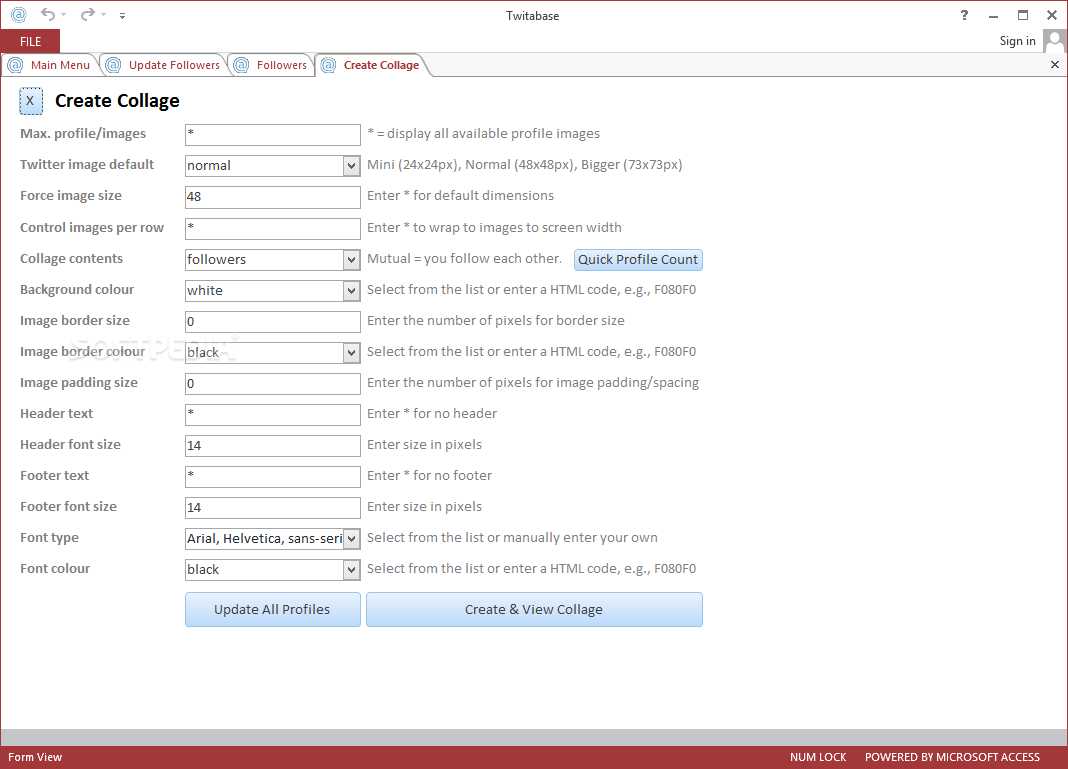
Task: Expand the Collage contents dropdown
Action: [x=351, y=260]
